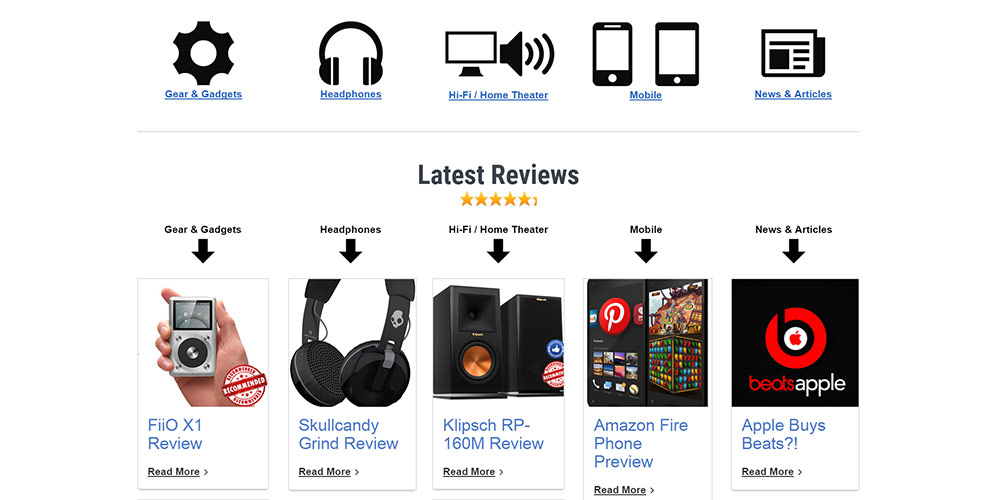
Task: Click the arrow beneath Gear & Gadgets heading
Action: pyautogui.click(x=203, y=251)
